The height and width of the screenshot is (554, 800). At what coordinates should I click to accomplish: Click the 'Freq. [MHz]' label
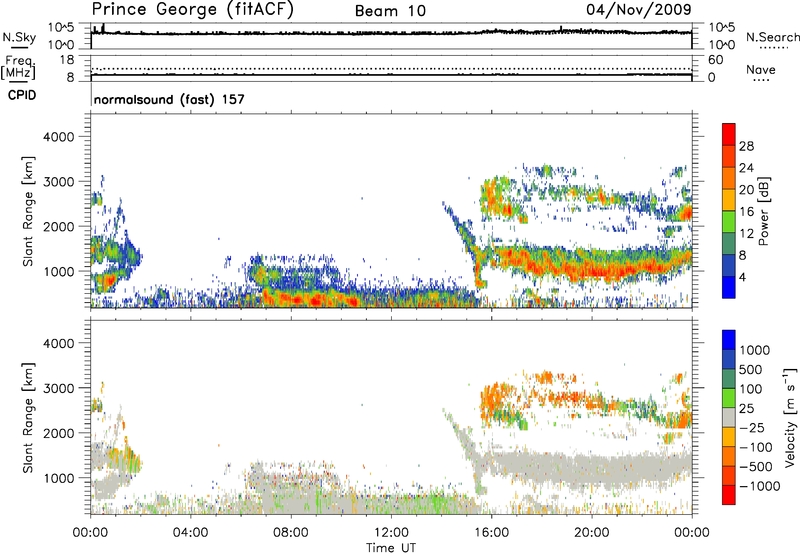point(18,67)
